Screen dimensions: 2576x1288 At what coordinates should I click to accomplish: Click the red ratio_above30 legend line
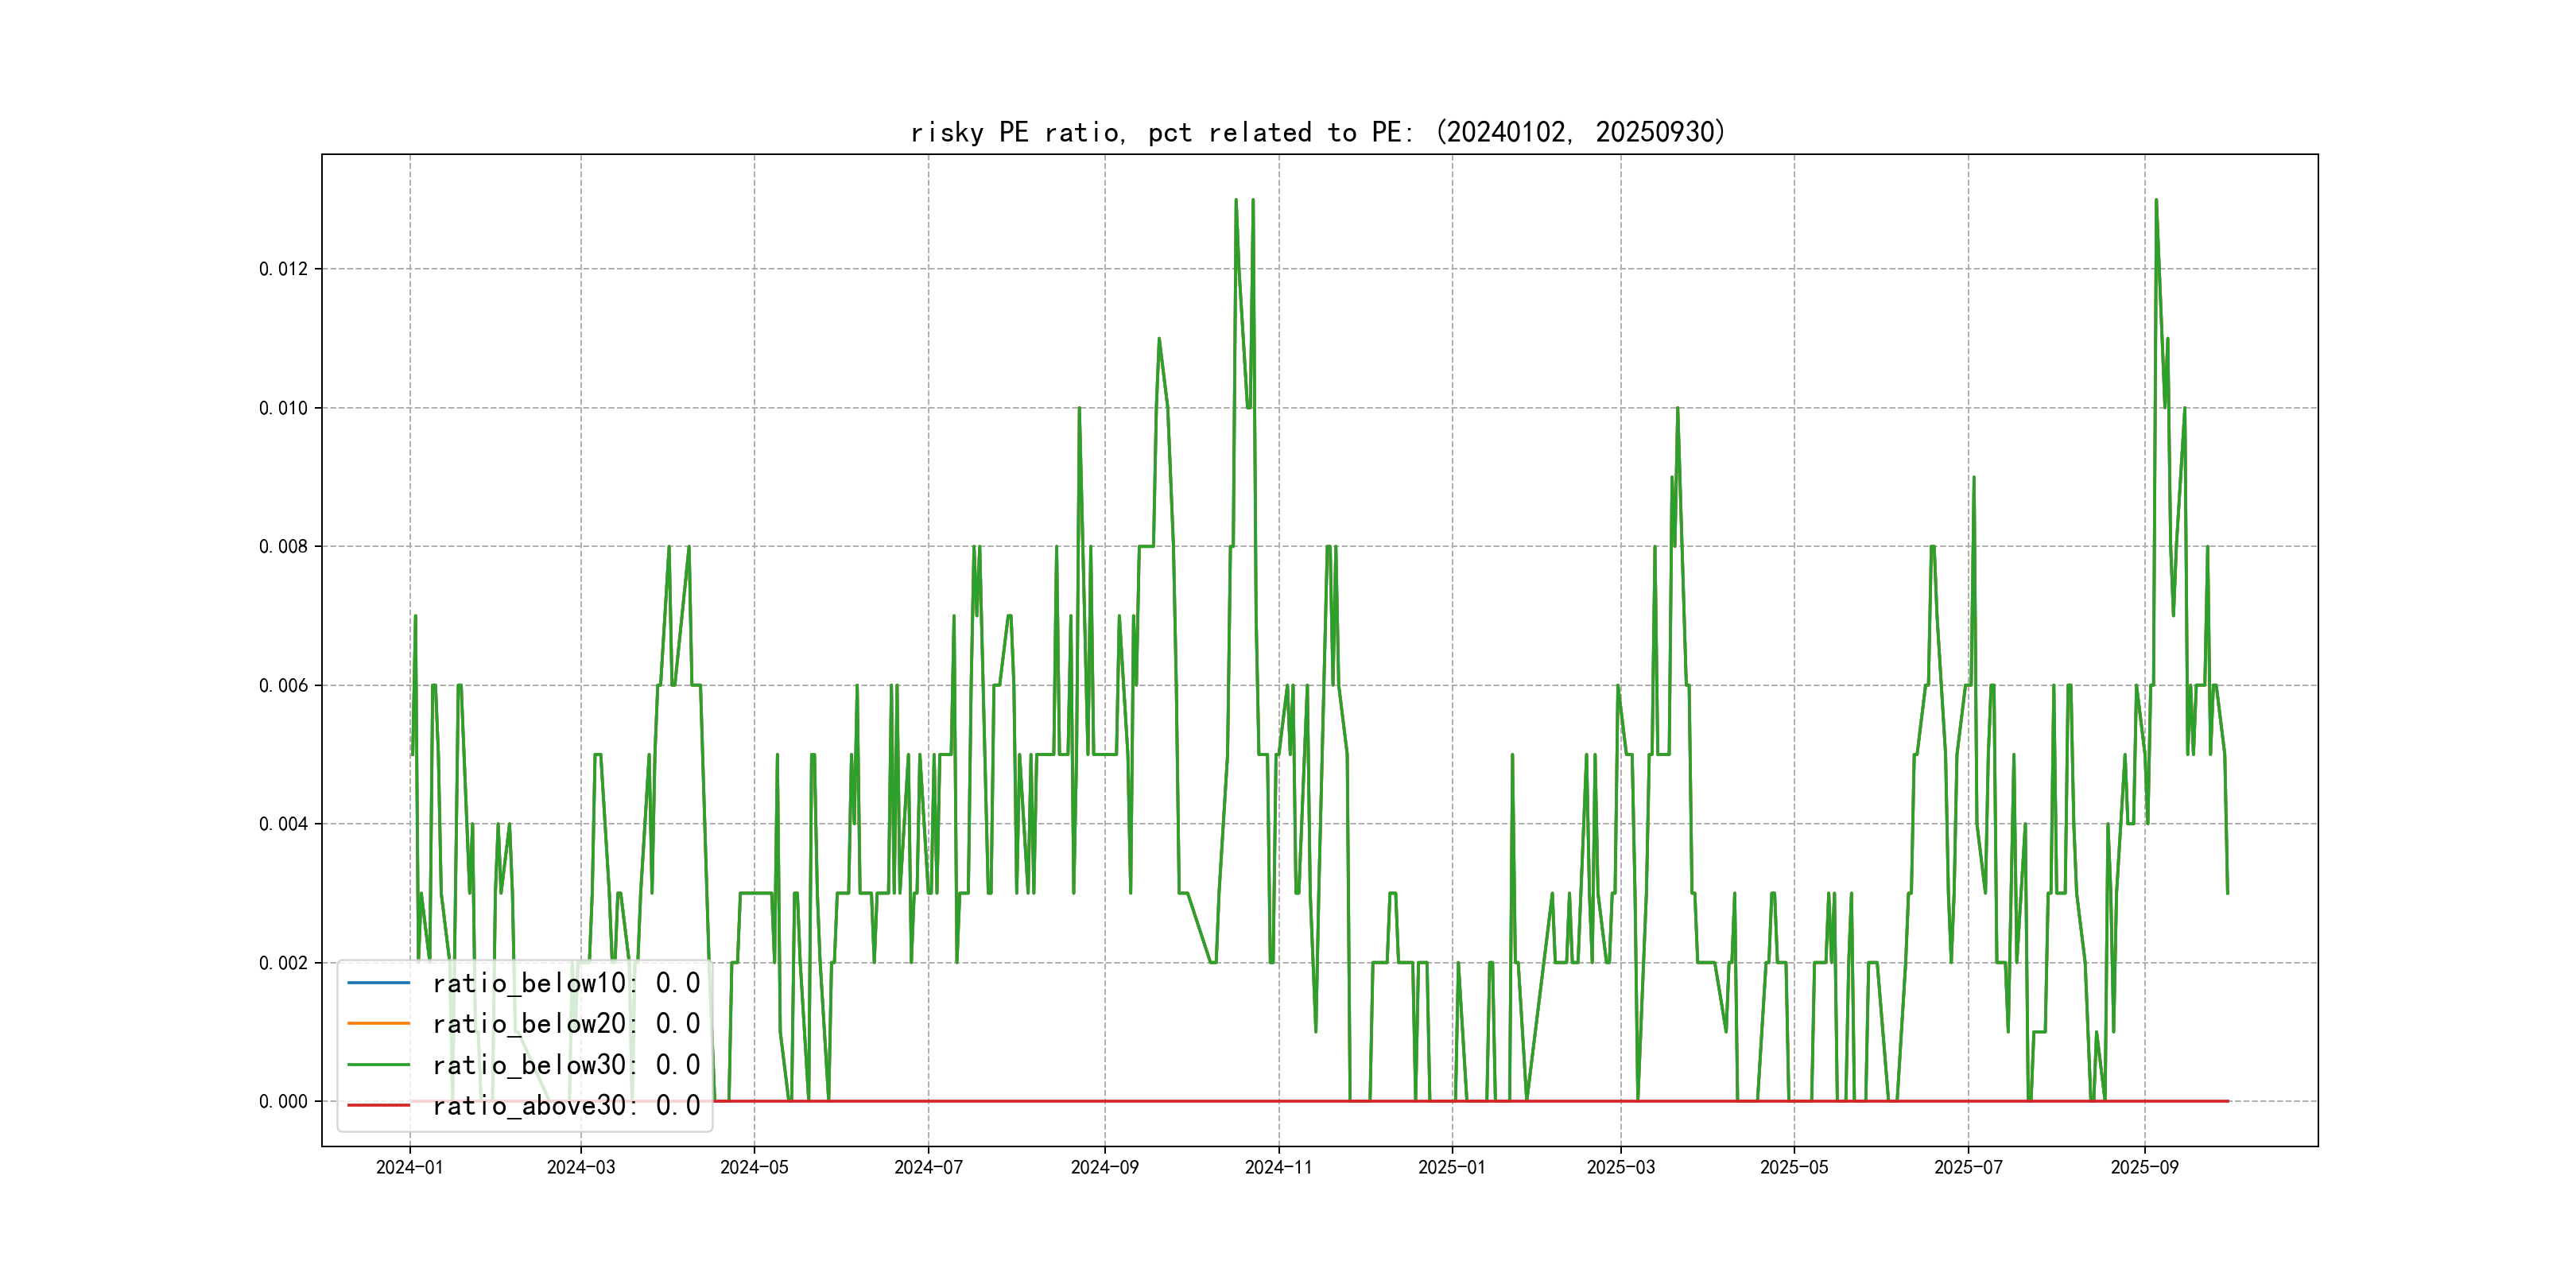click(x=378, y=1105)
